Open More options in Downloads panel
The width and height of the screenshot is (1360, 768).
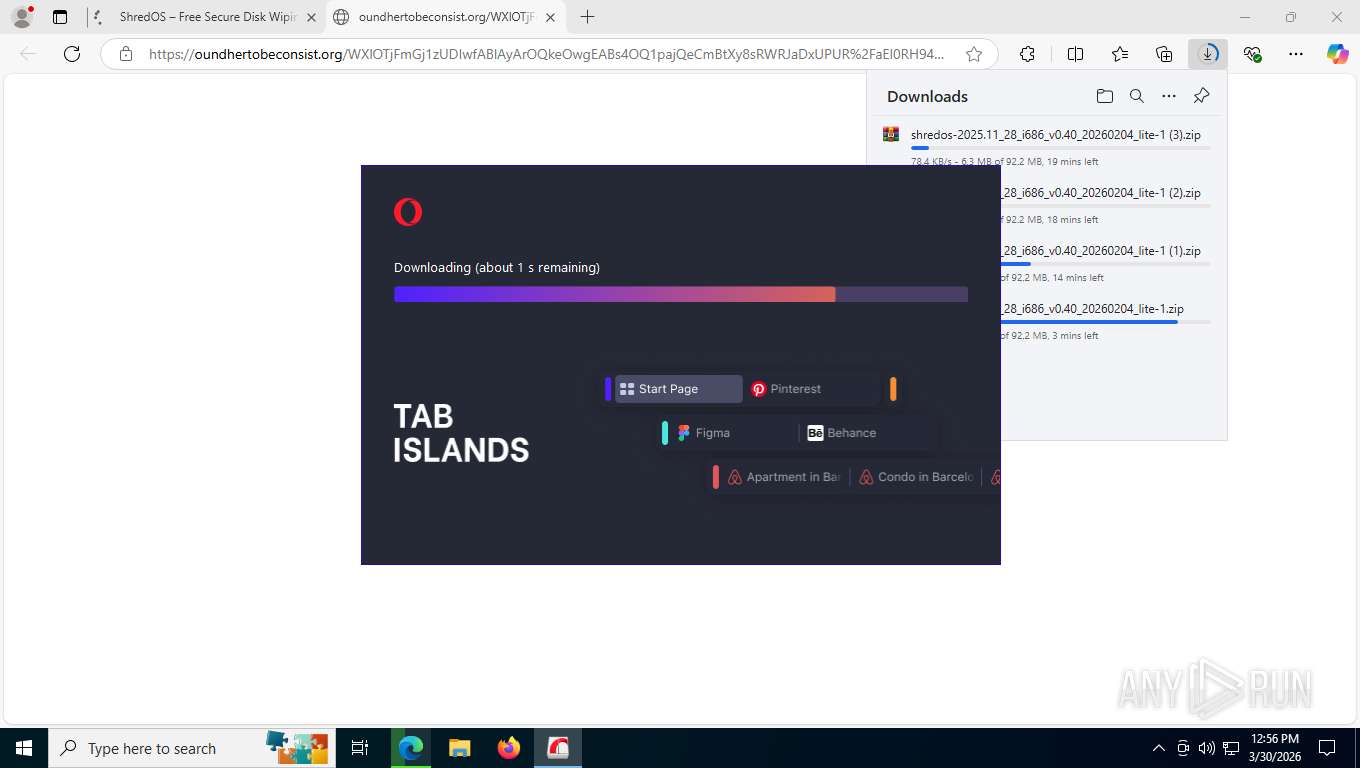[x=1169, y=96]
